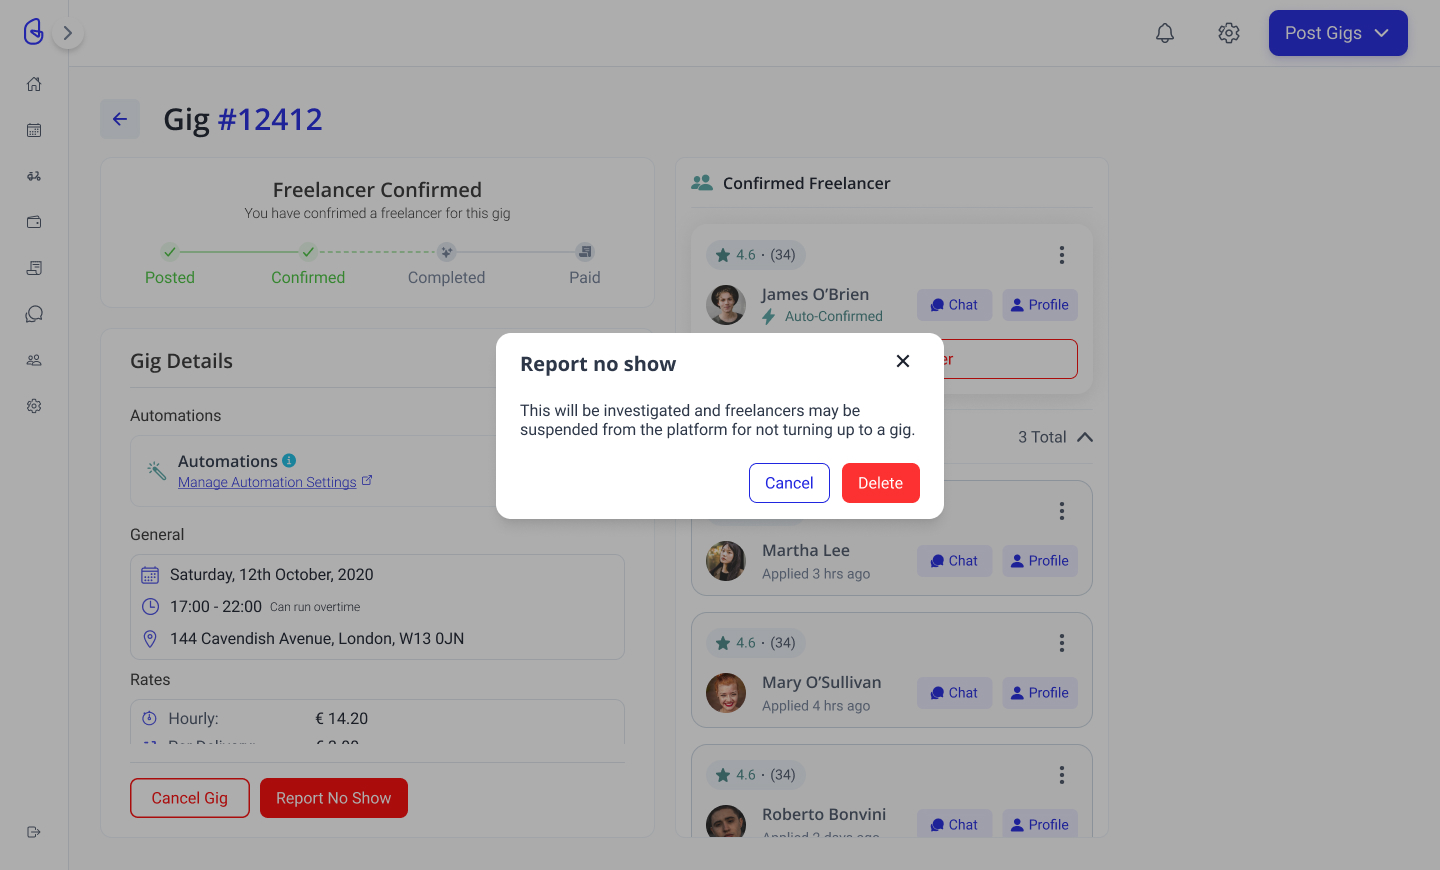The height and width of the screenshot is (870, 1440).
Task: Click logout icon at sidebar bottom
Action: pos(34,832)
